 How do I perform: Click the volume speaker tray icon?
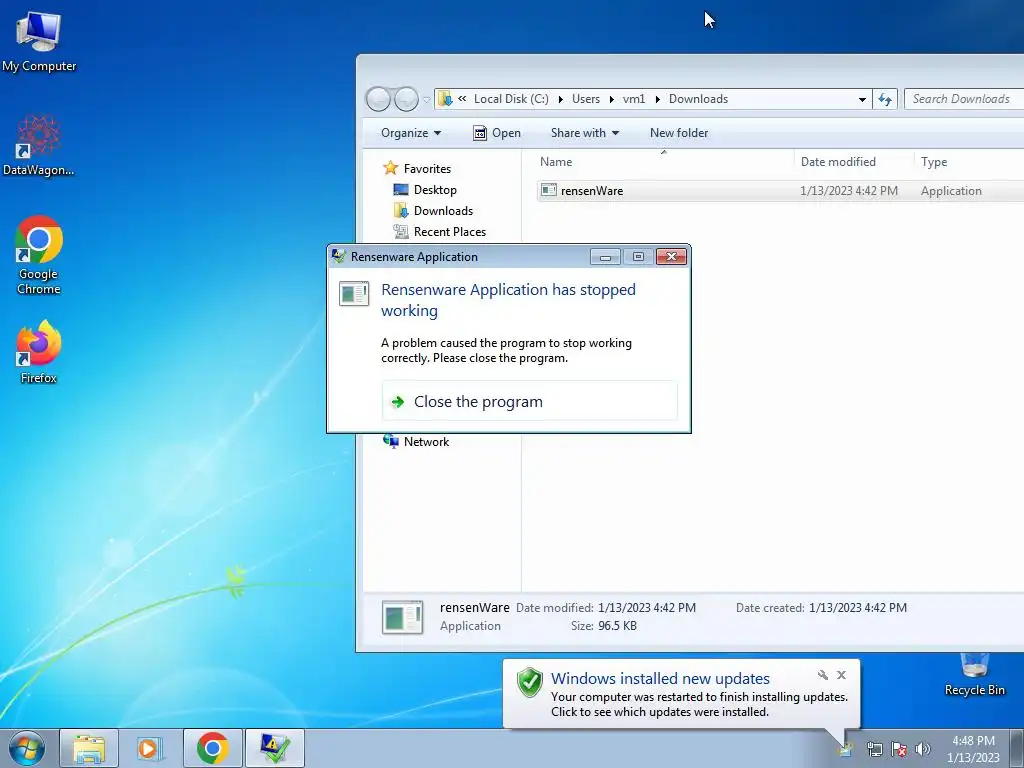click(x=923, y=749)
